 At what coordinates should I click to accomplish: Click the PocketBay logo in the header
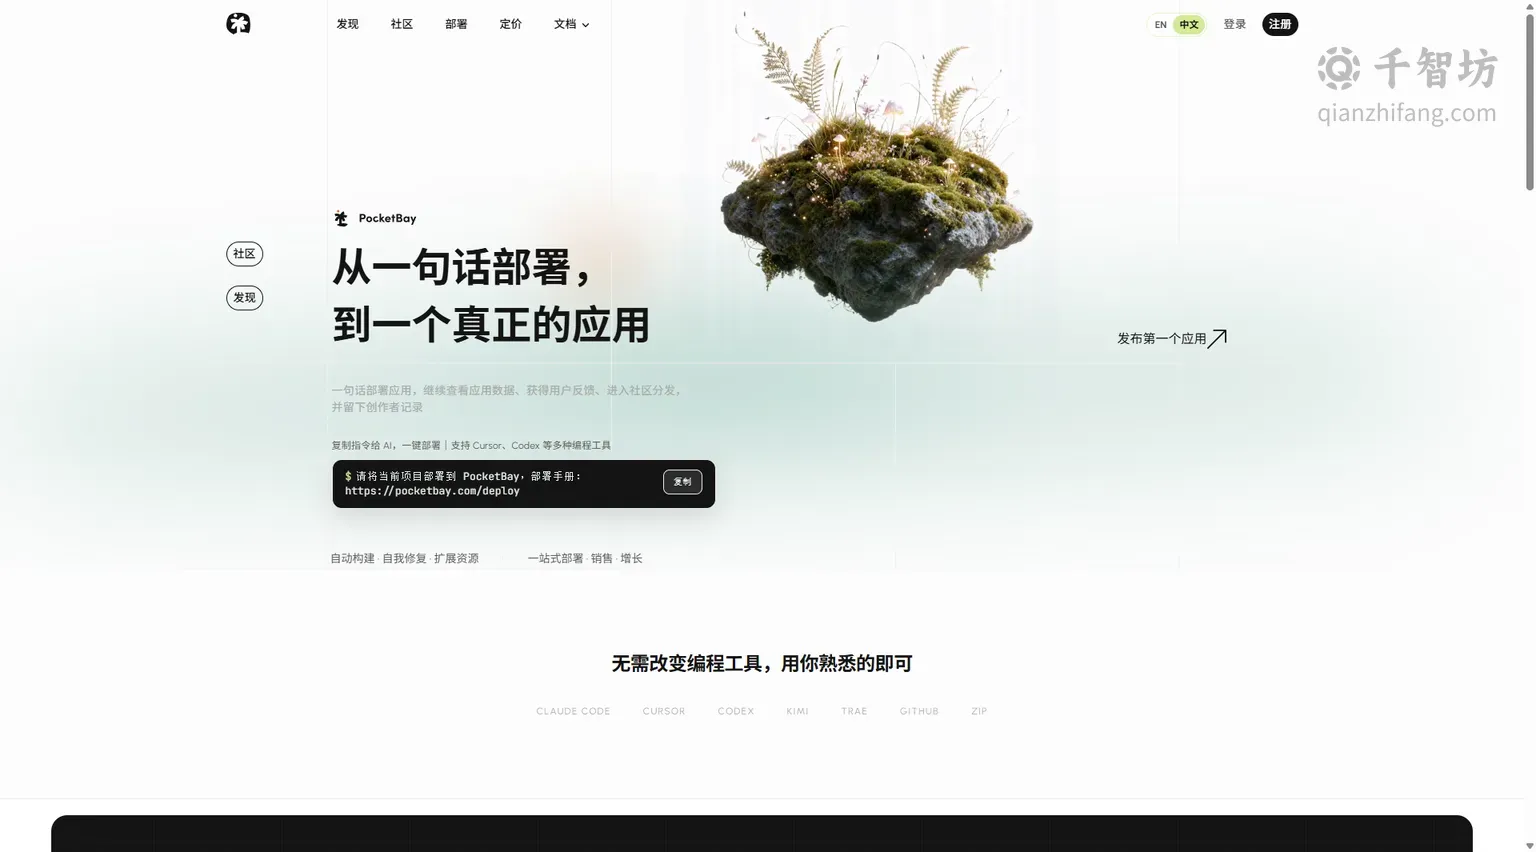tap(238, 24)
